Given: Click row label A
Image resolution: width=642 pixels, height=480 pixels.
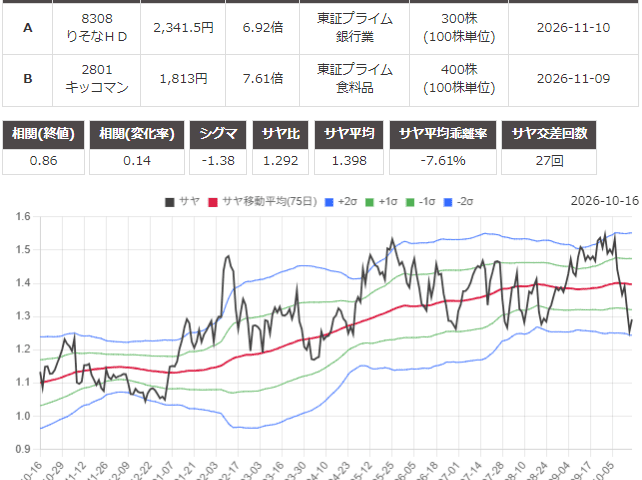Looking at the screenshot, I should [x=27, y=27].
